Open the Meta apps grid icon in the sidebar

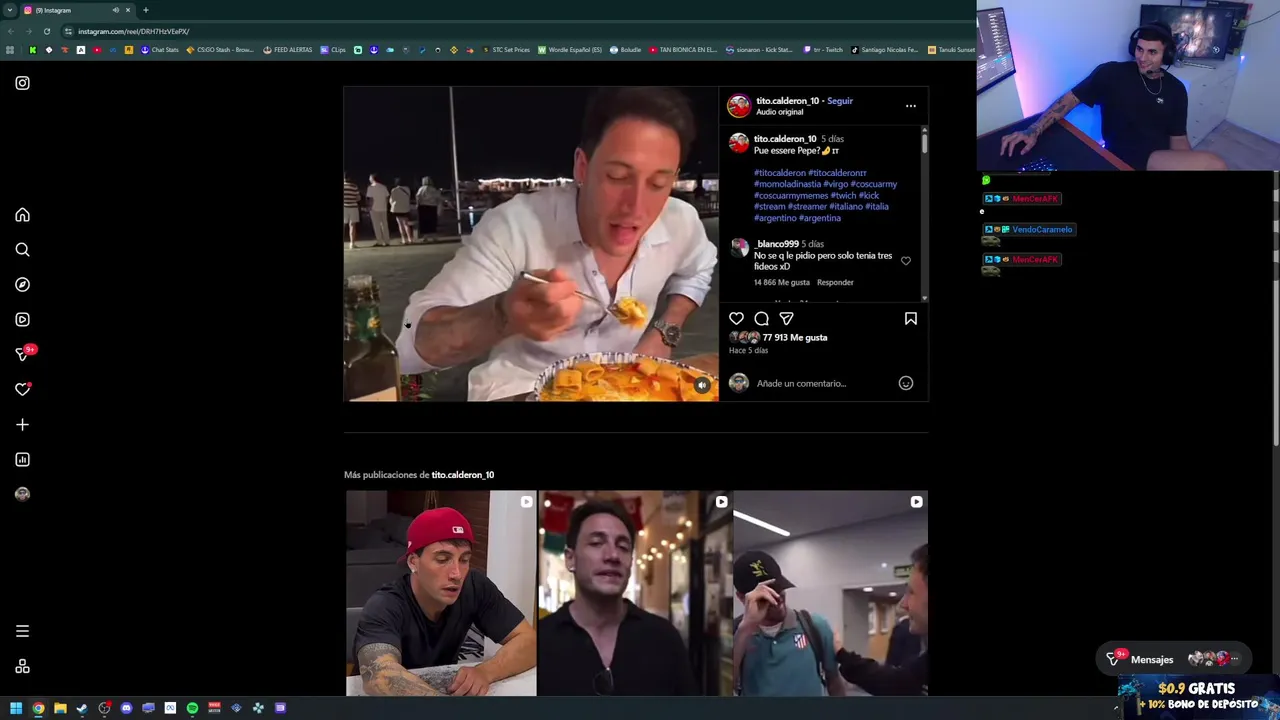[x=22, y=667]
